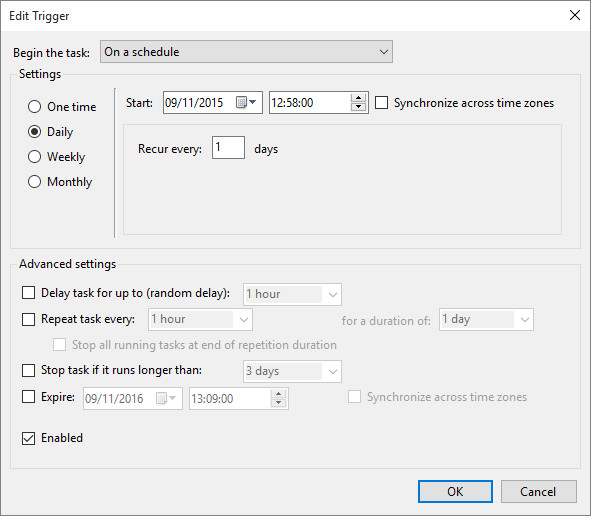
Task: Toggle Synchronize across time zones for Expire
Action: (x=354, y=397)
